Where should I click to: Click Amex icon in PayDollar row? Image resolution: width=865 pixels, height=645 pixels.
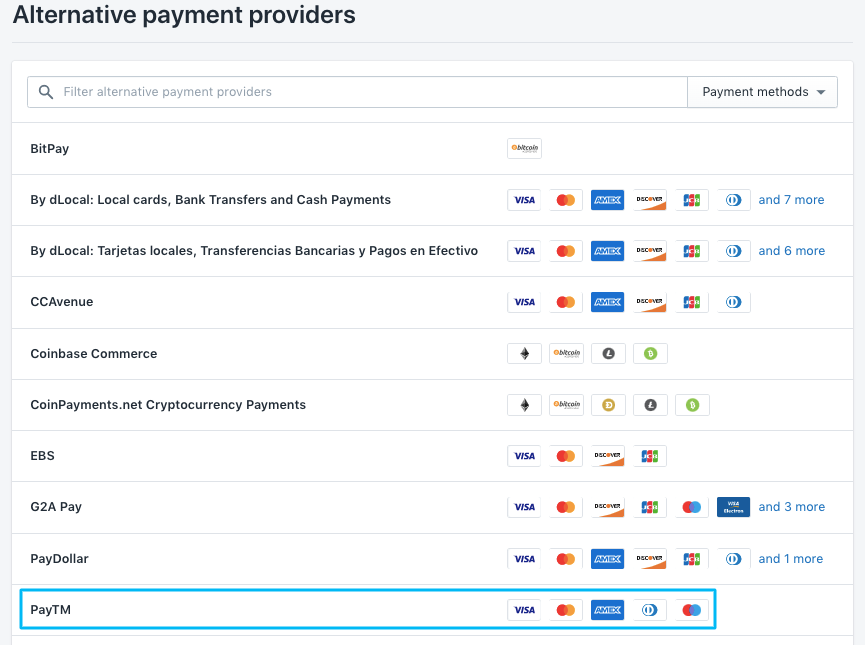(x=607, y=559)
